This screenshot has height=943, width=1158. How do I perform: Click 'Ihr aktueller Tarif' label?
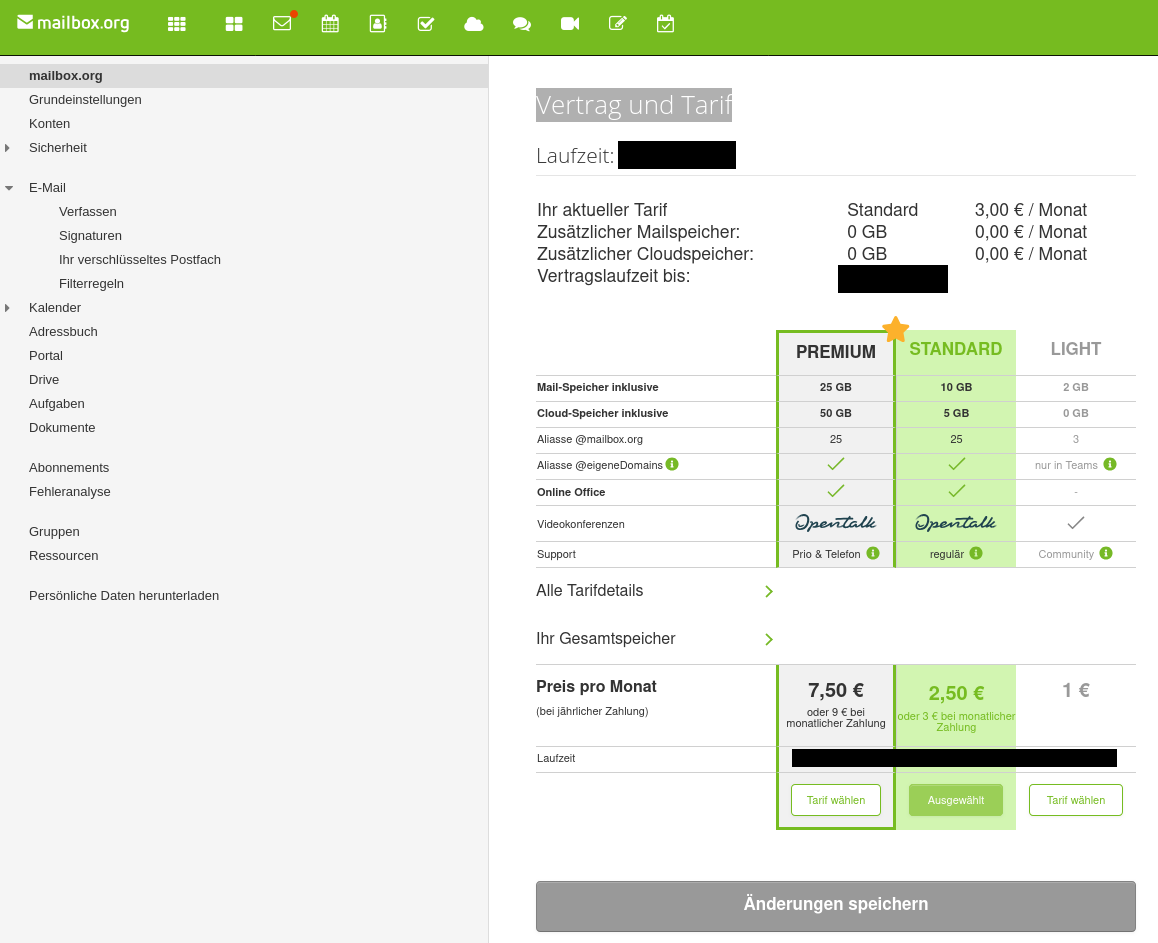[602, 210]
